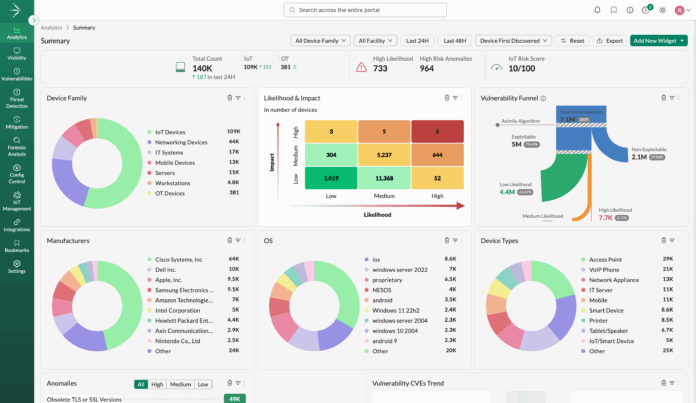Click the notifications bell icon
This screenshot has width=696, height=403.
598,10
